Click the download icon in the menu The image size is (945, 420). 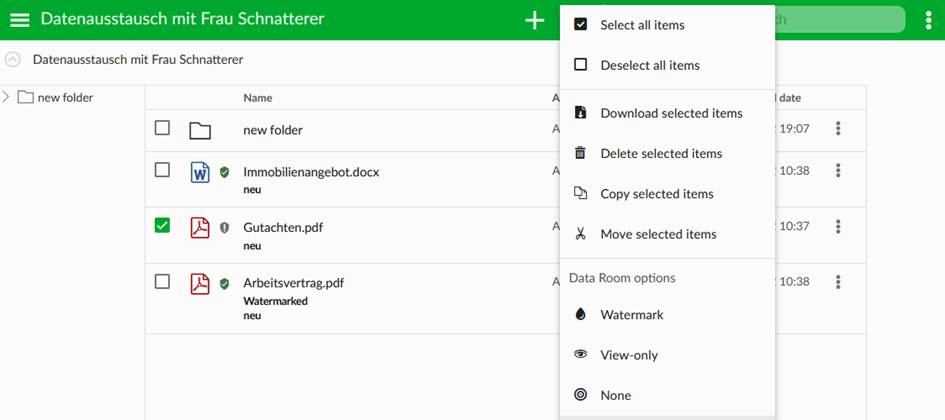(580, 113)
